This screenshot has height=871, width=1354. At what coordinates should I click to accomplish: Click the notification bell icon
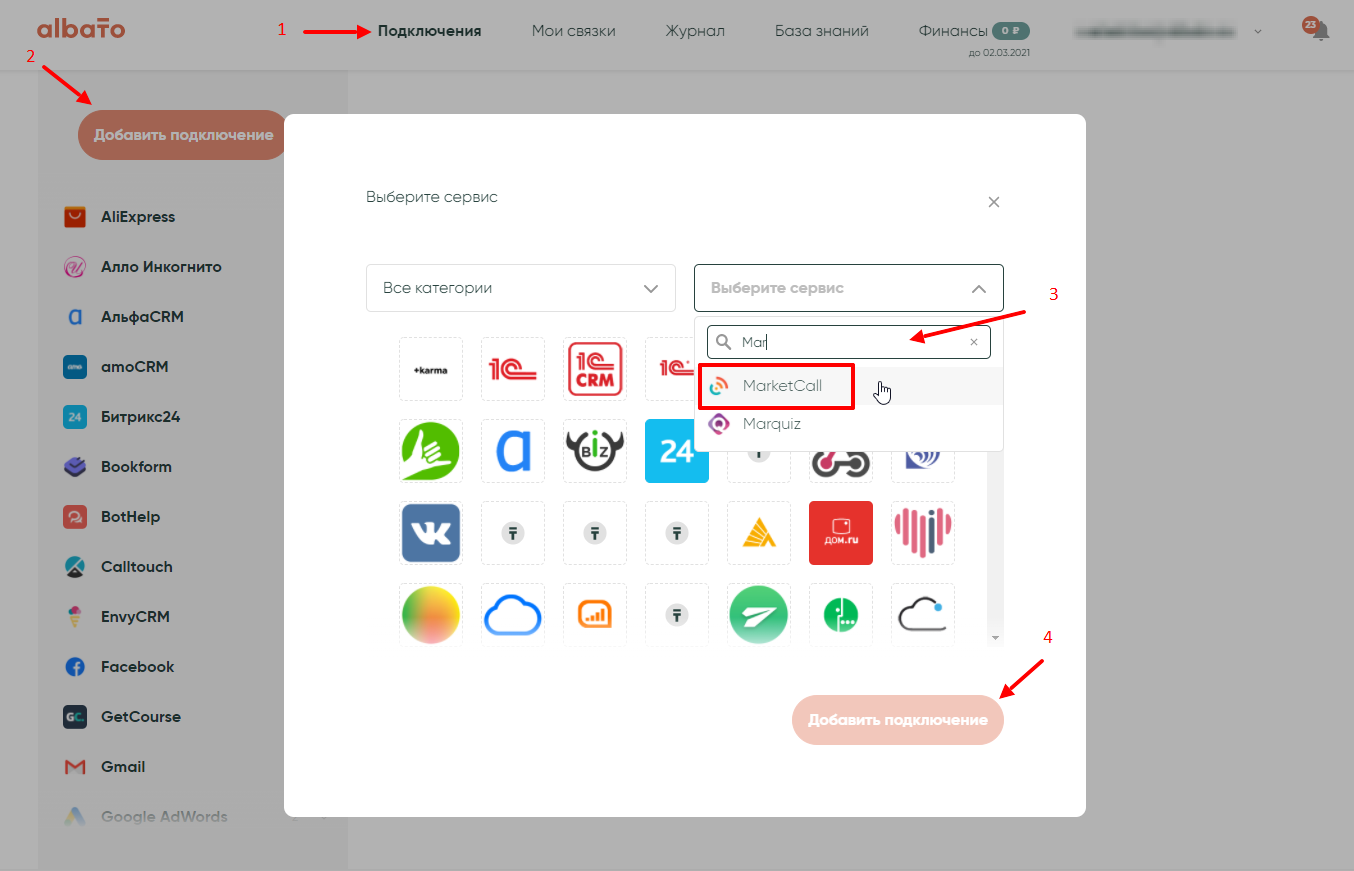1320,31
